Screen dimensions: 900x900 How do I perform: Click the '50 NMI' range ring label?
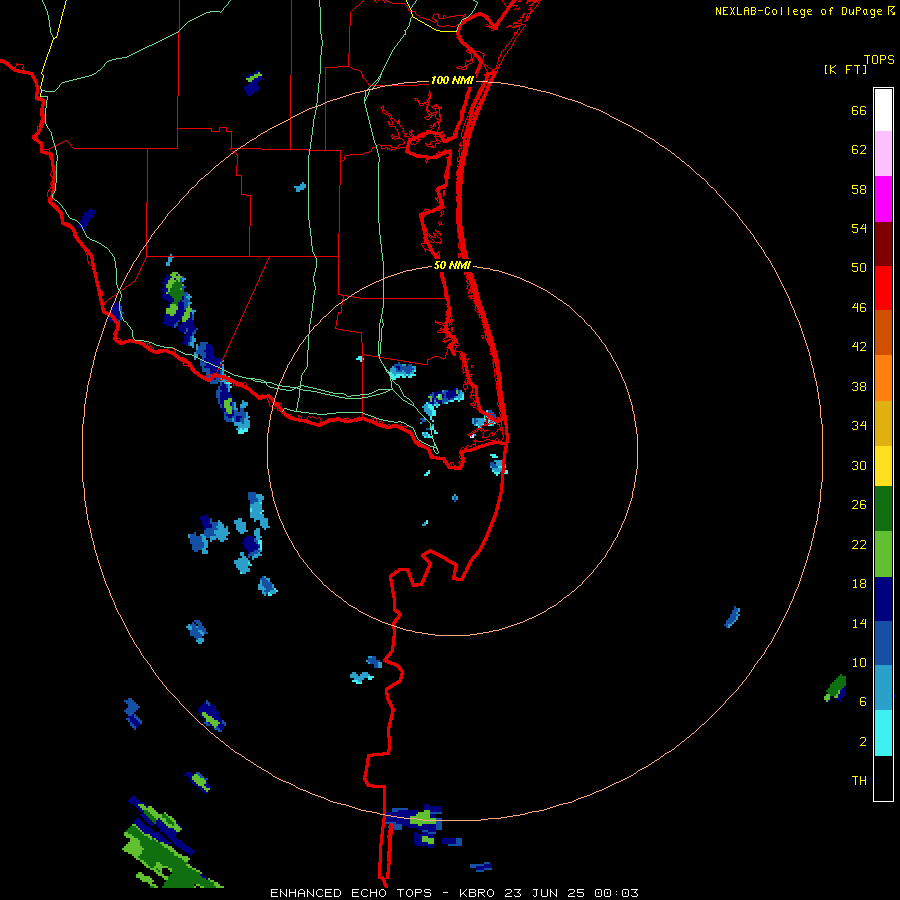(452, 265)
